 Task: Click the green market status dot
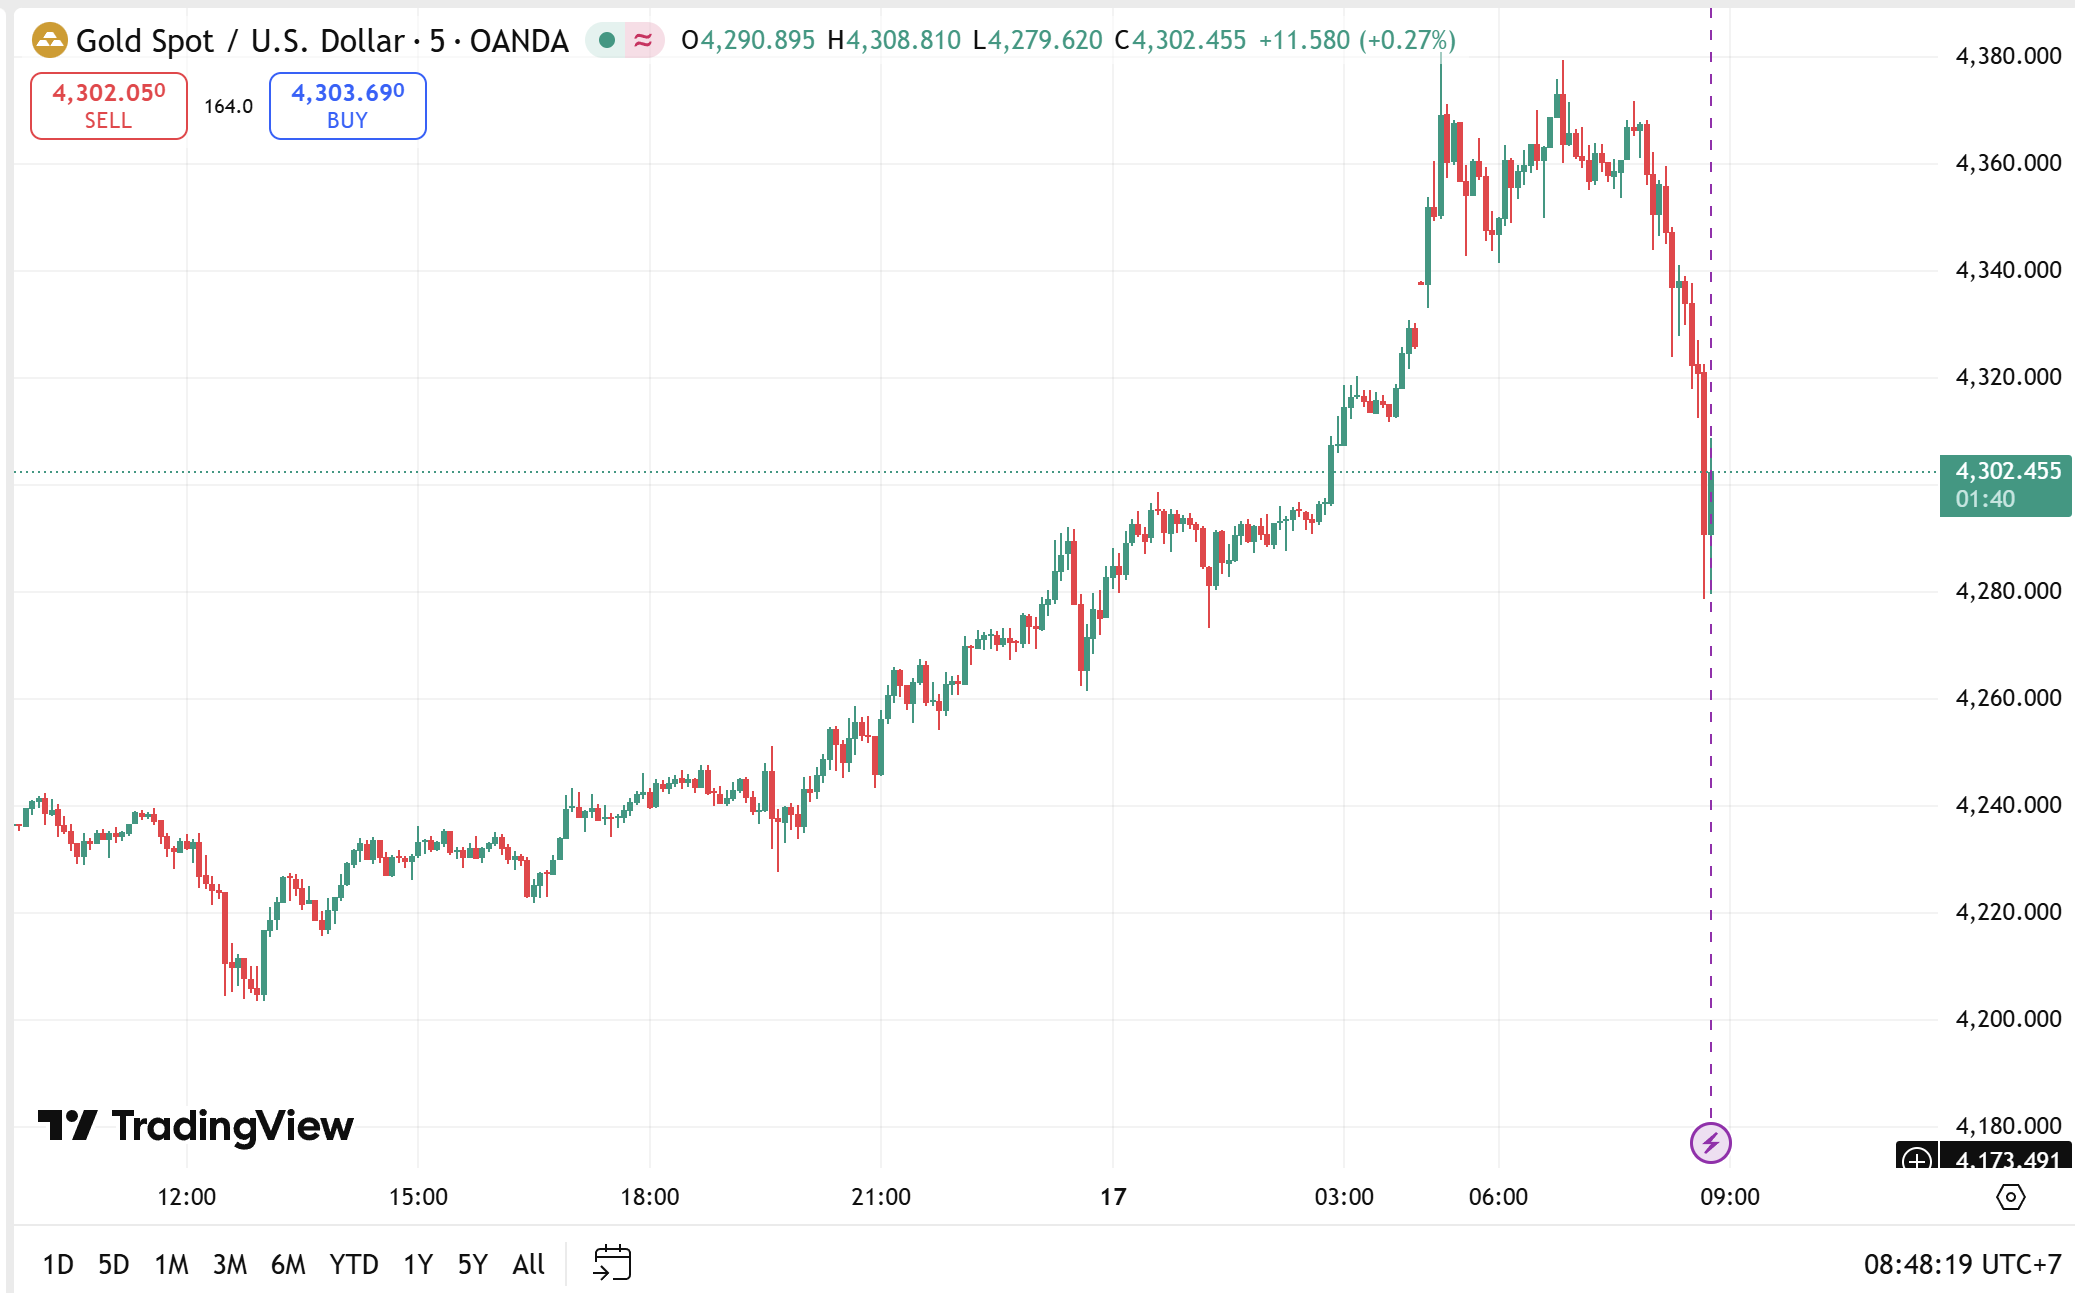[606, 41]
